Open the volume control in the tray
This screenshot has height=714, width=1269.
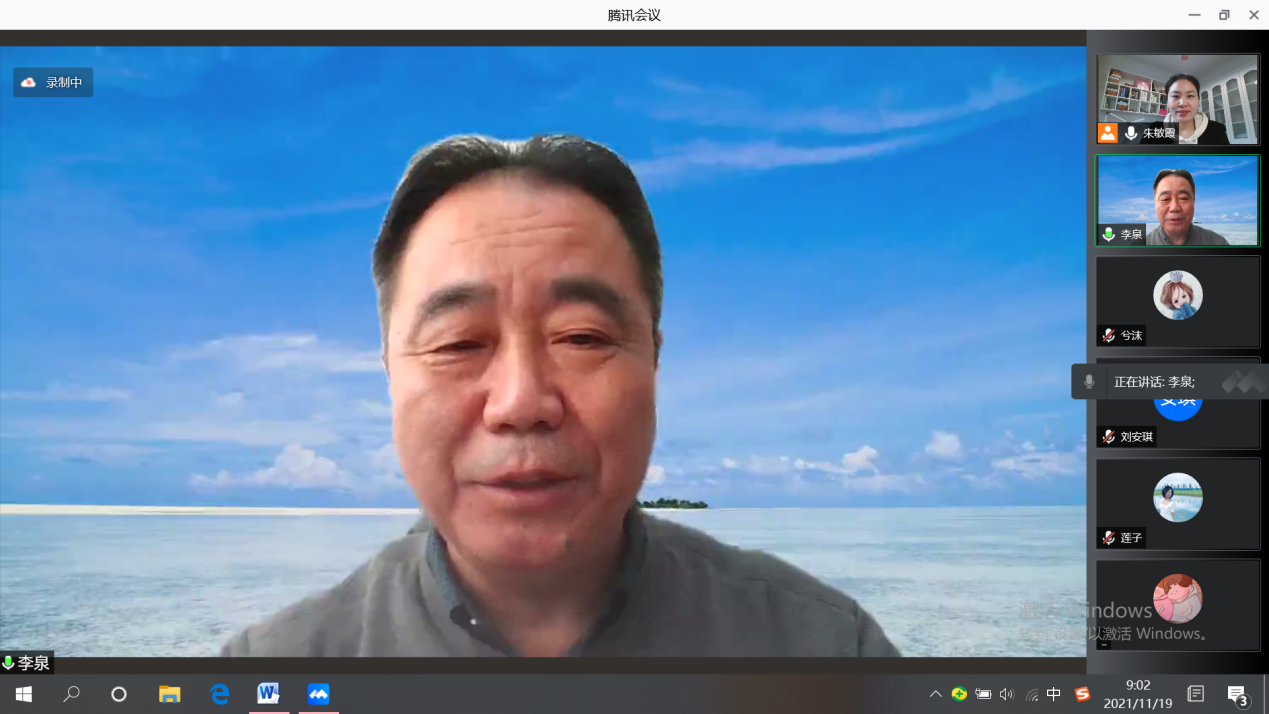point(1006,694)
